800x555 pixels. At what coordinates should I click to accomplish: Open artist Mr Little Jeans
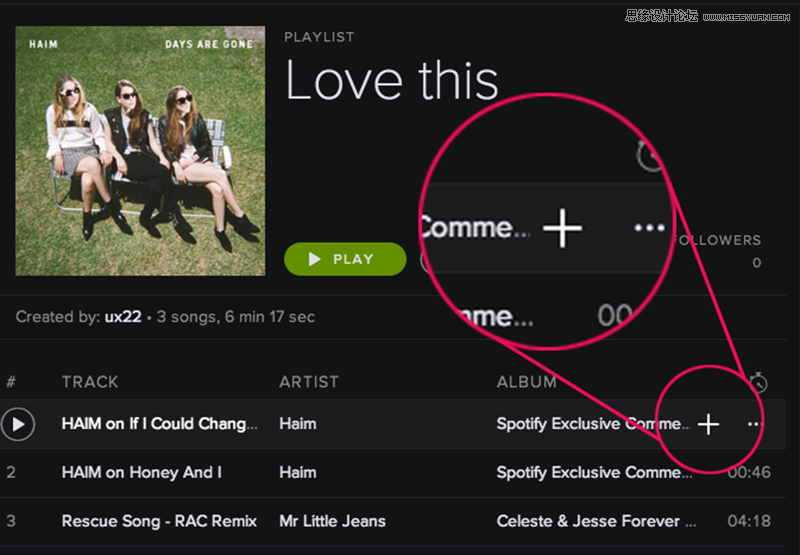tap(332, 521)
